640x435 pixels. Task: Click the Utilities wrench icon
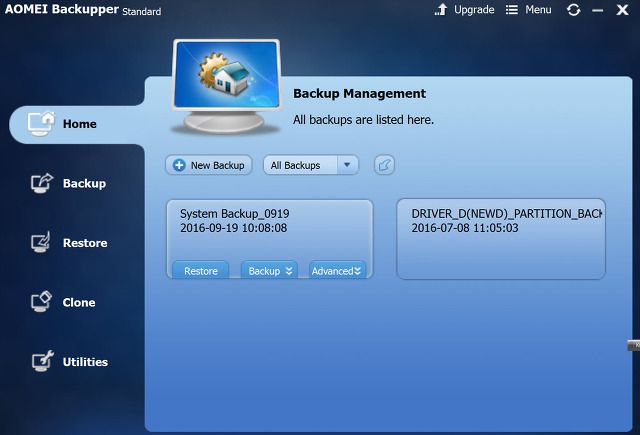tap(42, 361)
